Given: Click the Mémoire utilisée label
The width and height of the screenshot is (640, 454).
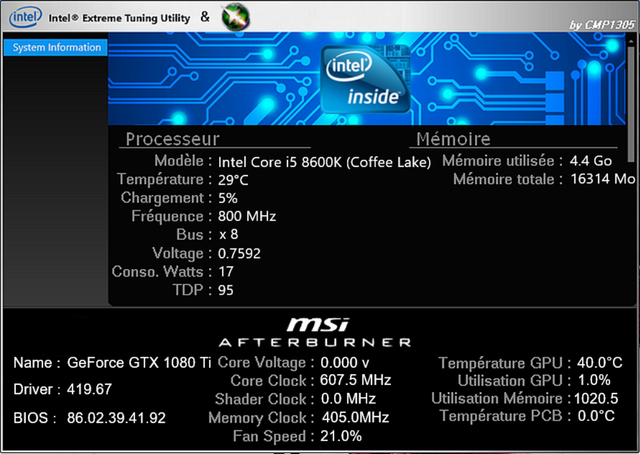Looking at the screenshot, I should 498,161.
